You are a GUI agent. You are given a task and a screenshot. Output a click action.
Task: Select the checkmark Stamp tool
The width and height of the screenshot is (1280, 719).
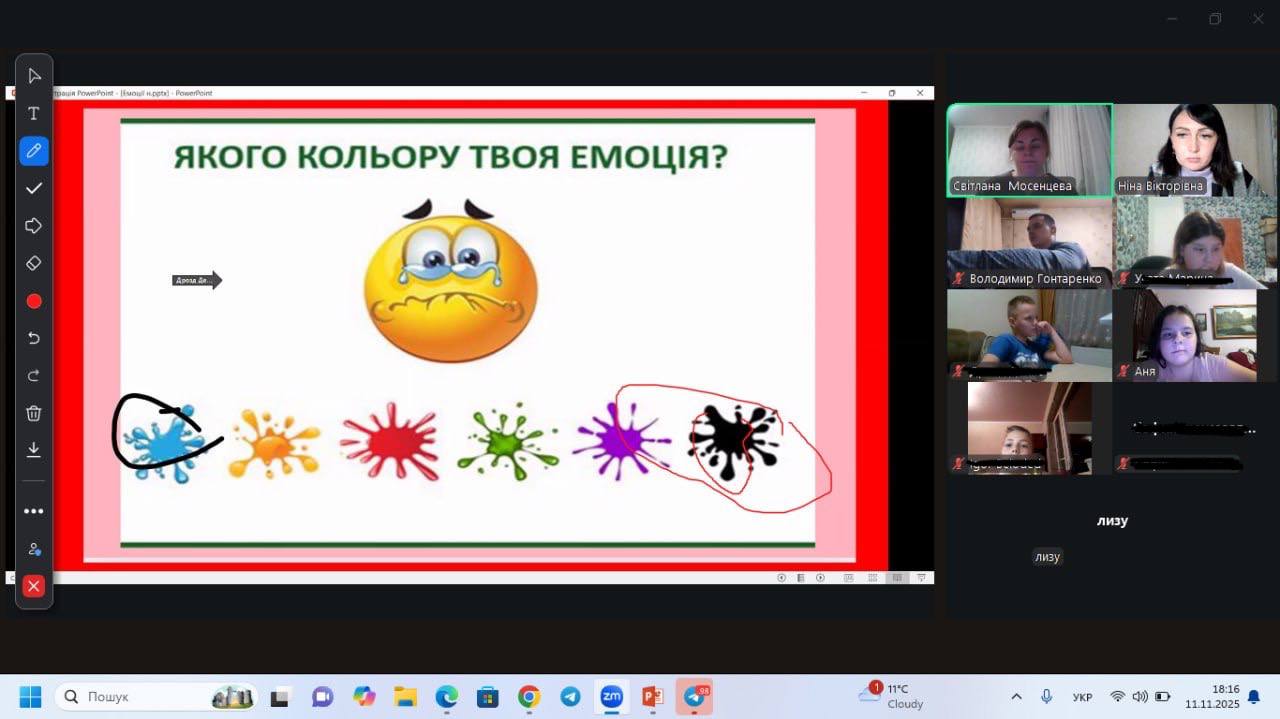[x=34, y=188]
